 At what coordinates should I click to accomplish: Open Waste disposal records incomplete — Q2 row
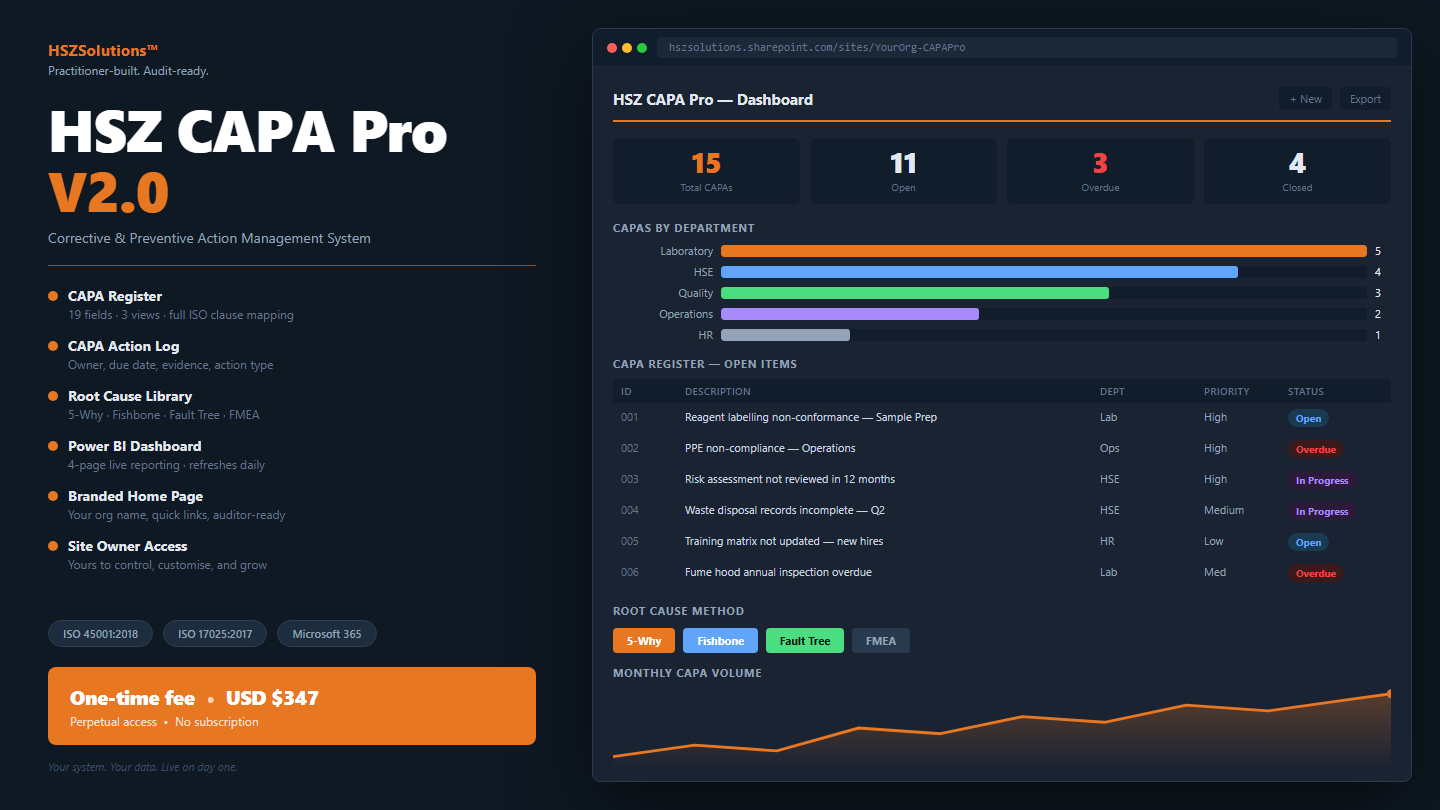coord(1002,510)
